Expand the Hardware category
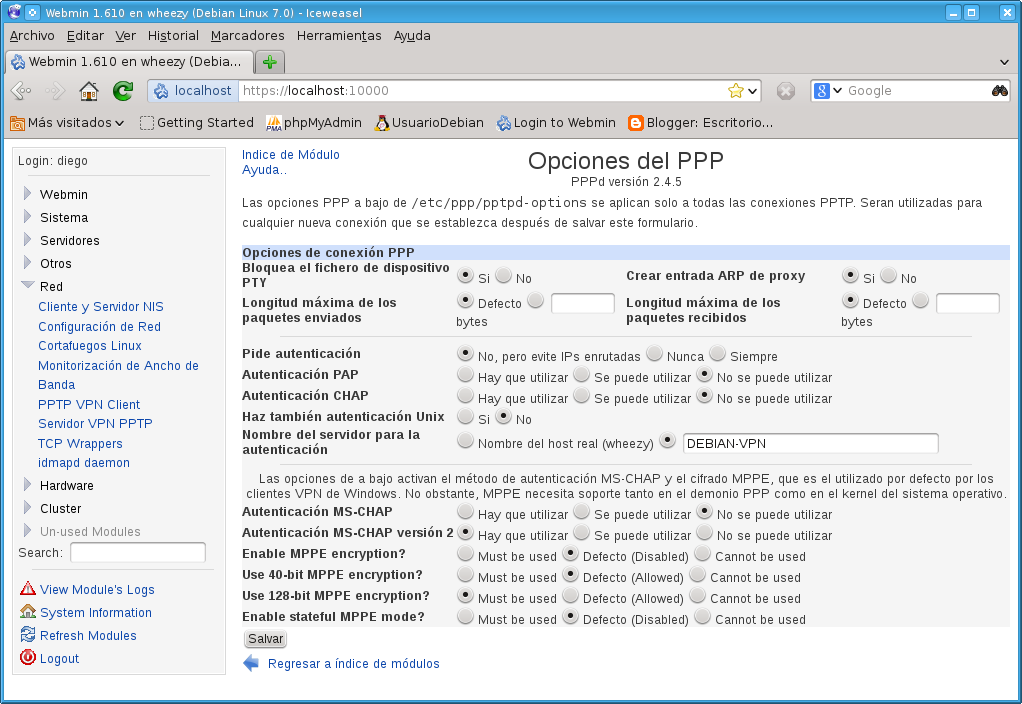 click(x=27, y=484)
